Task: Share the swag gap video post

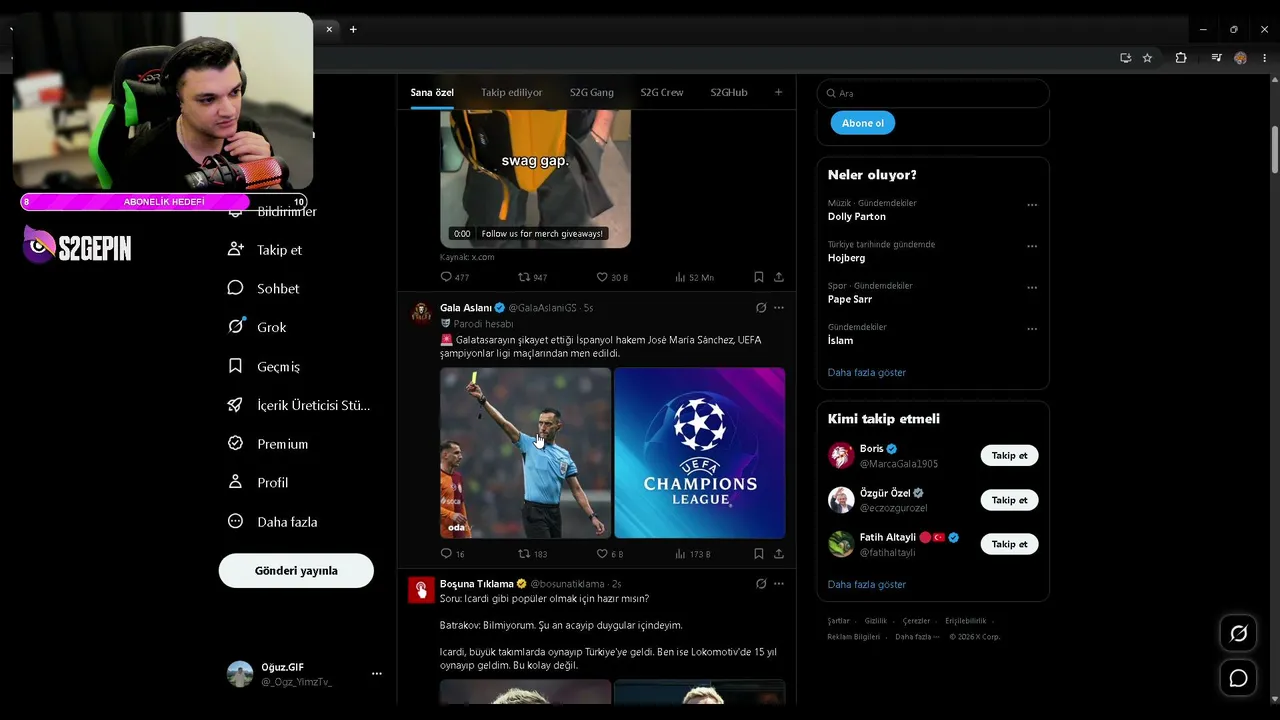Action: point(779,277)
